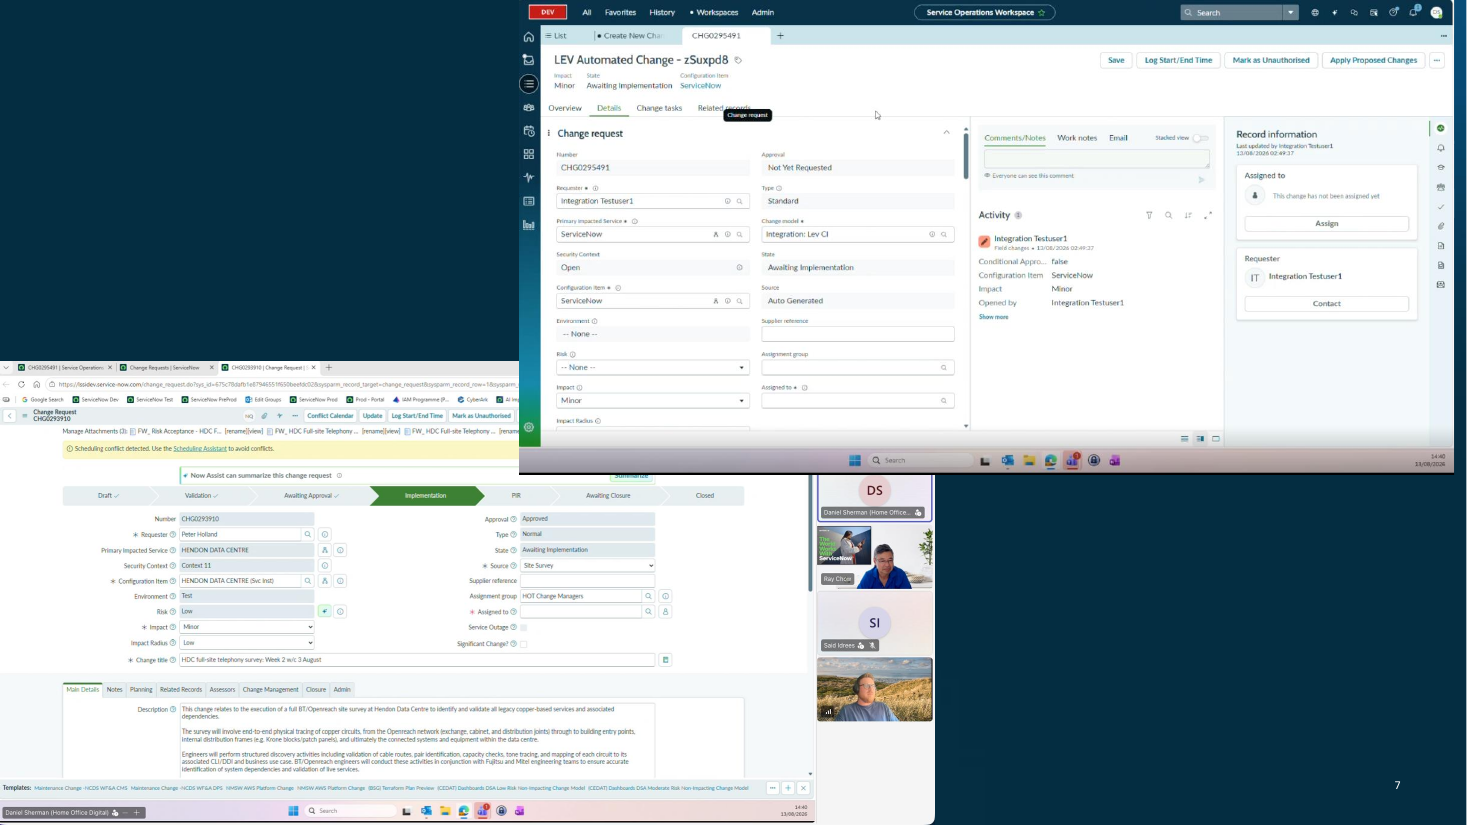Screen dimensions: 1467x825
Task: Click lookup icon for Peter Holland requester
Action: click(308, 535)
